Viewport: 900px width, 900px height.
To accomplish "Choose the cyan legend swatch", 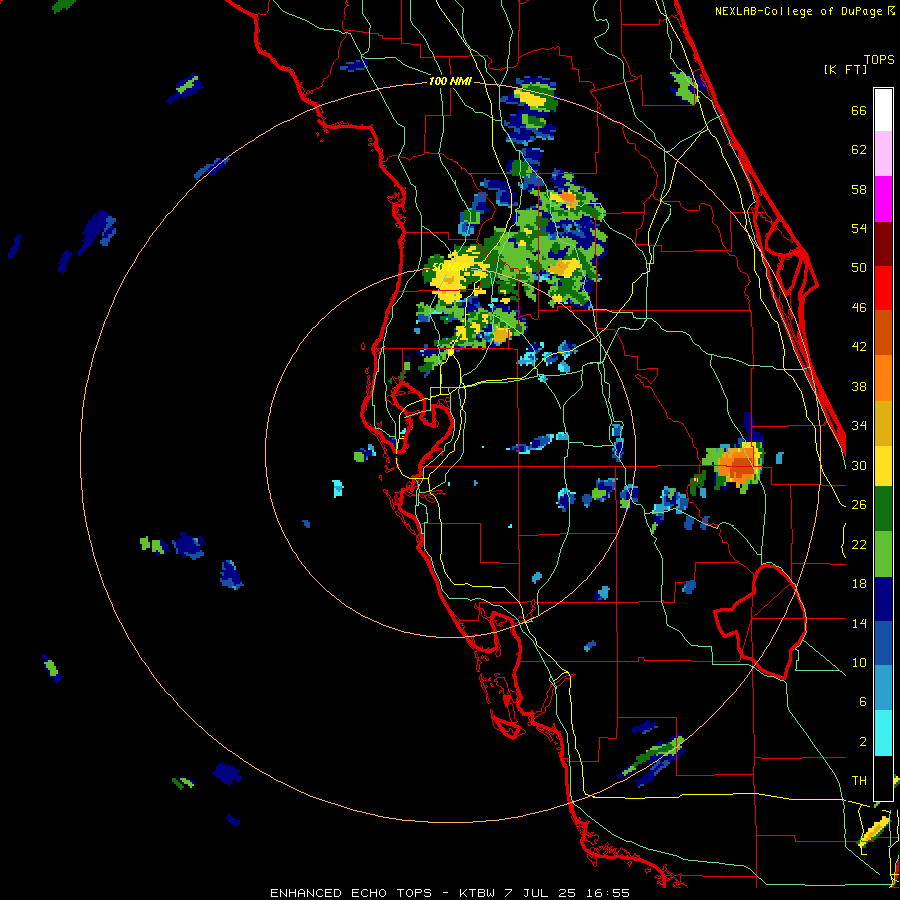I will coord(883,733).
